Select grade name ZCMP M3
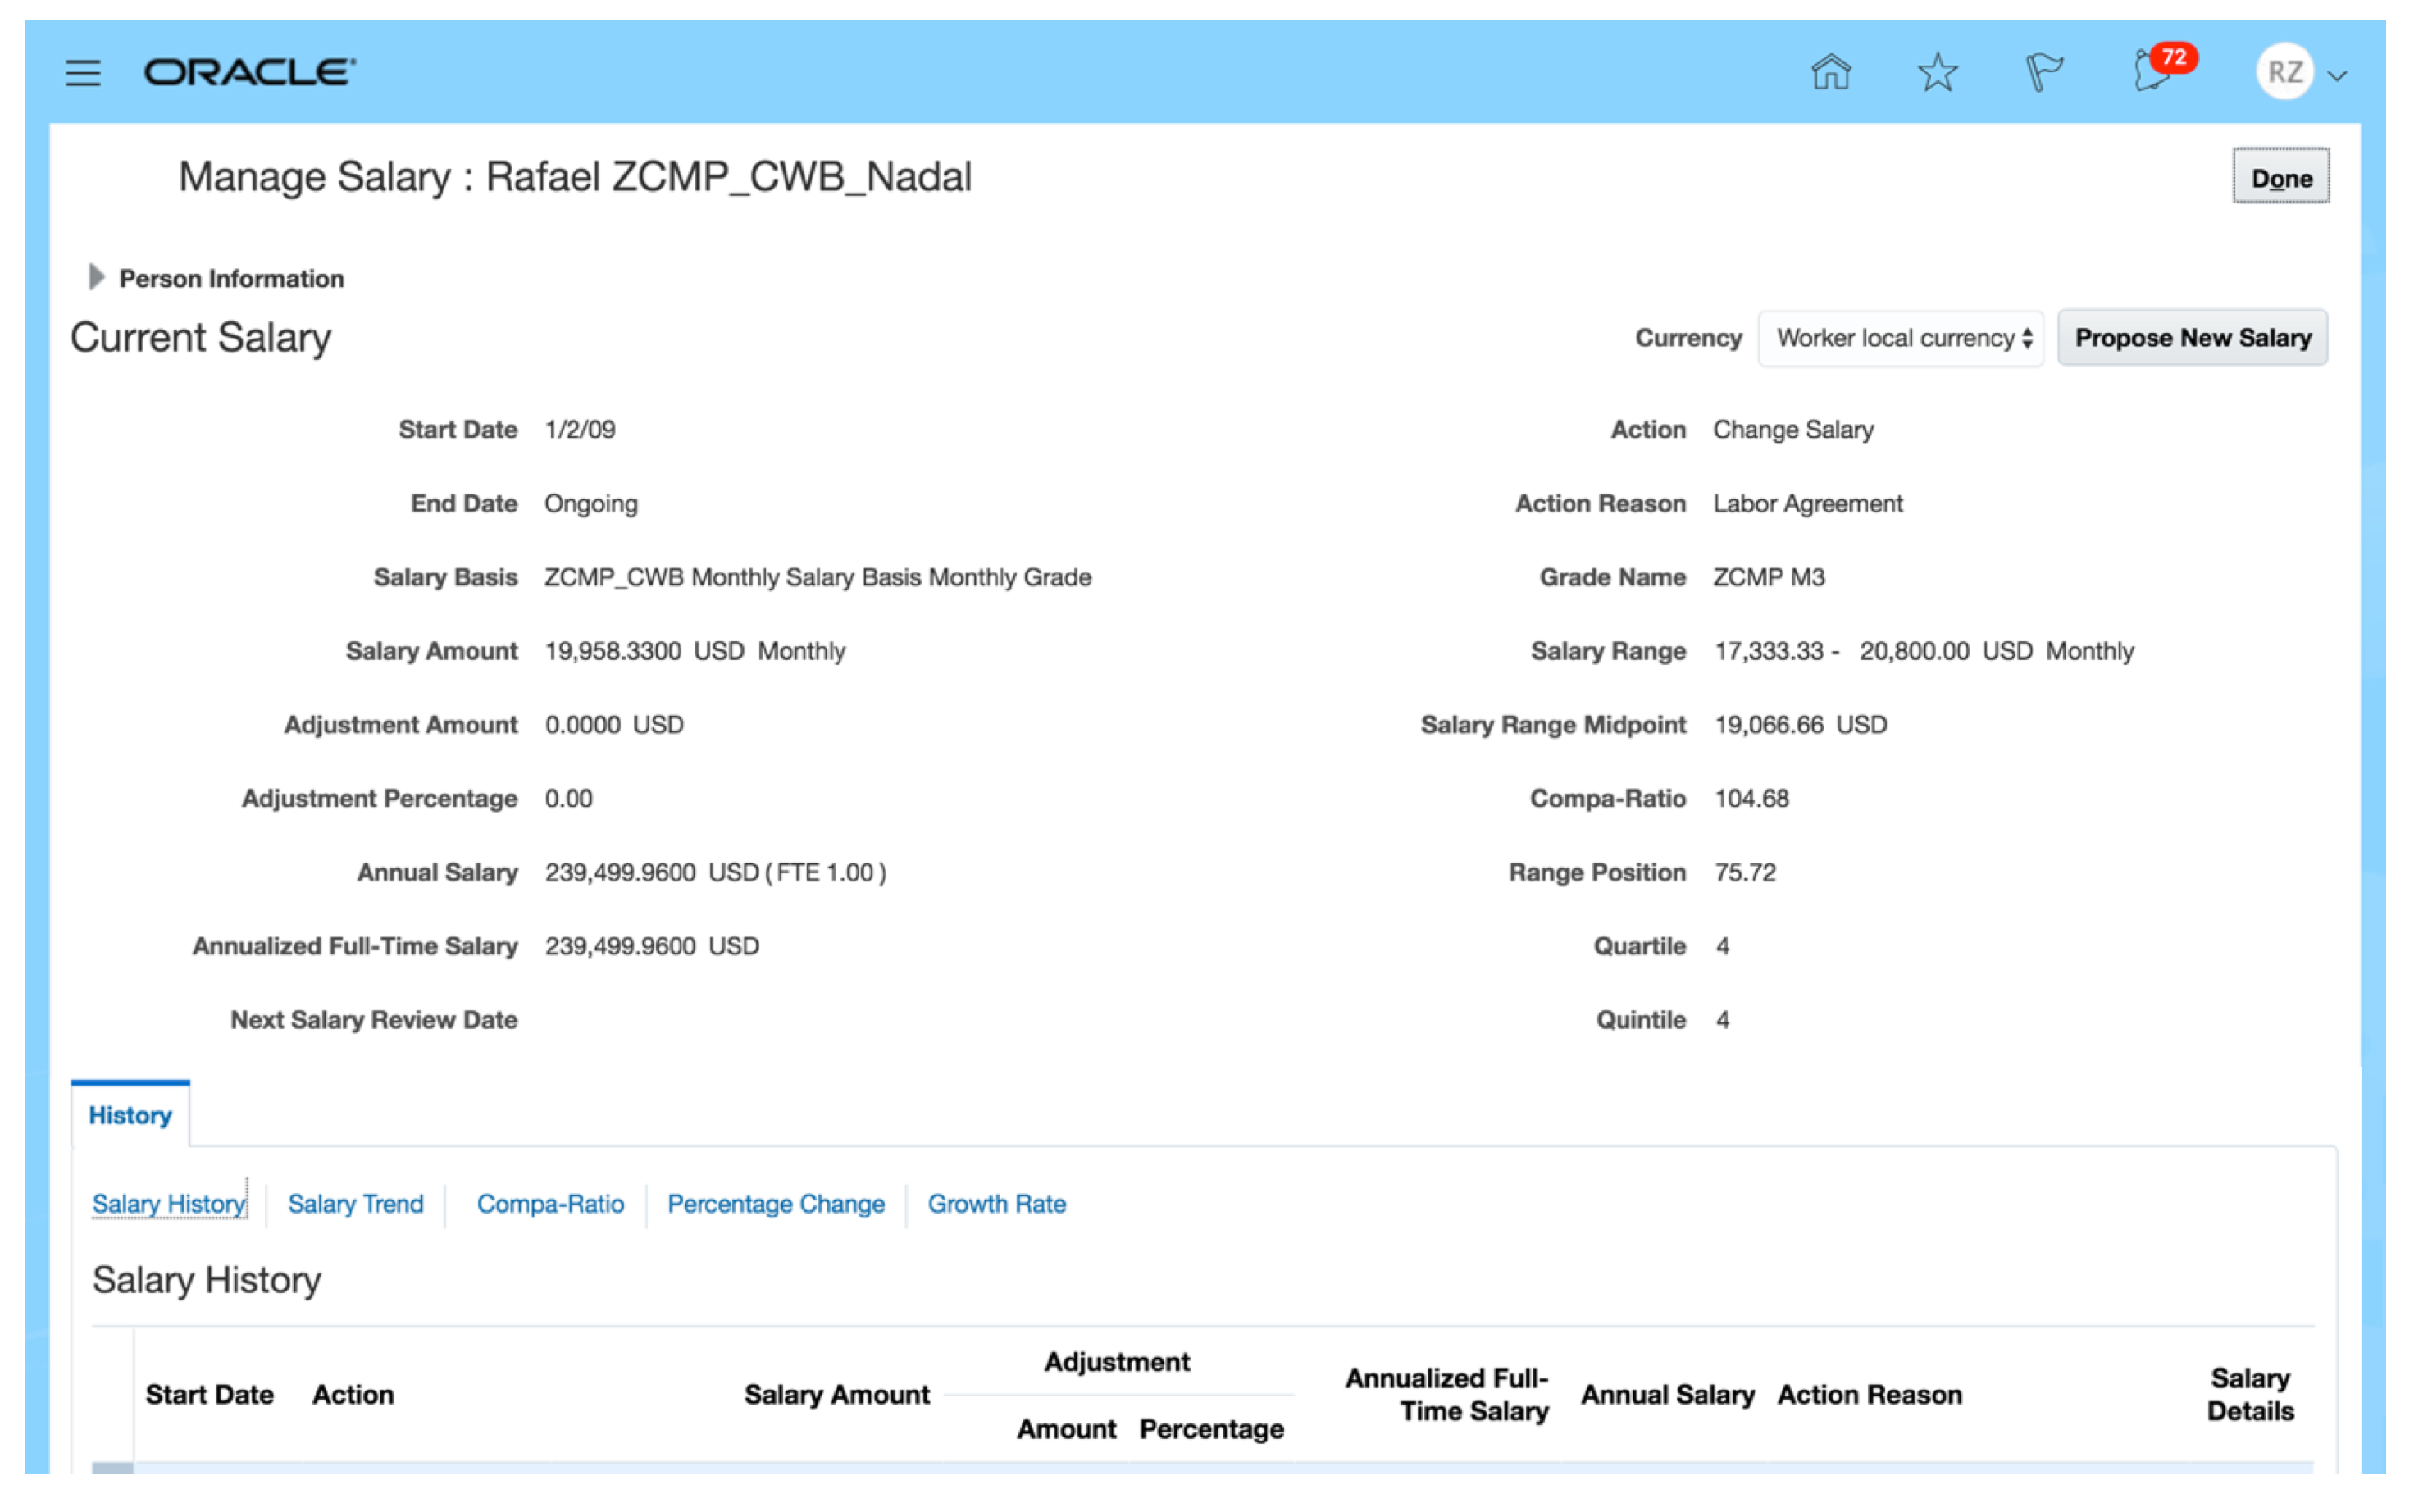 click(1769, 577)
